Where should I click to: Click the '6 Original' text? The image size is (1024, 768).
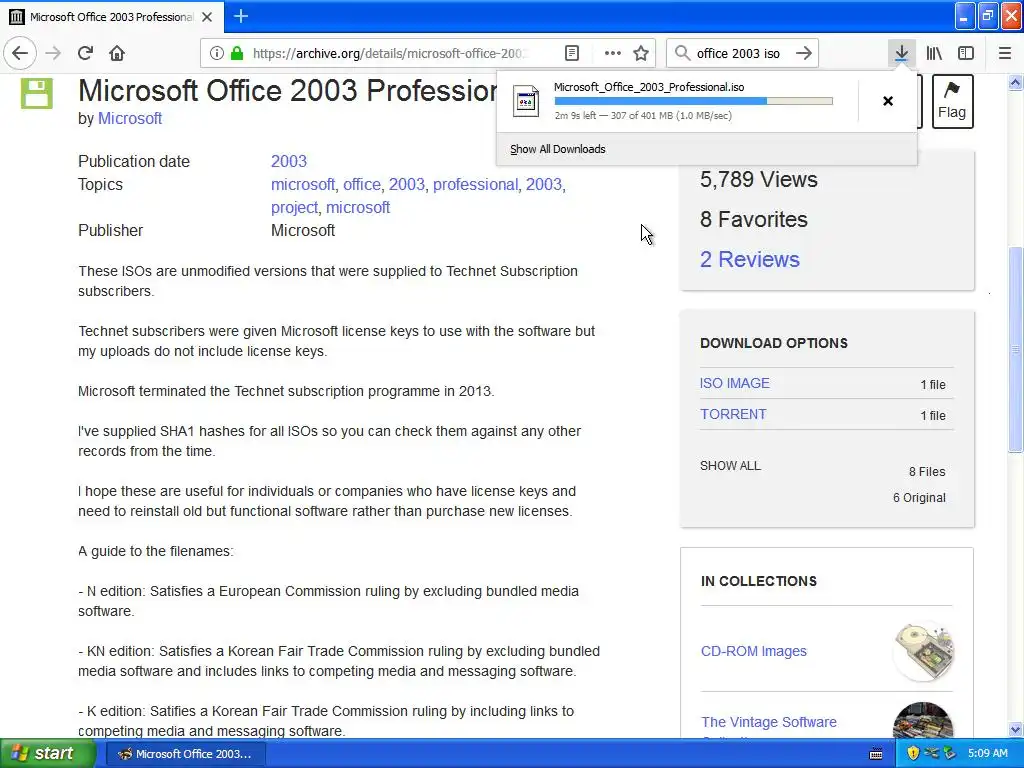pos(919,498)
